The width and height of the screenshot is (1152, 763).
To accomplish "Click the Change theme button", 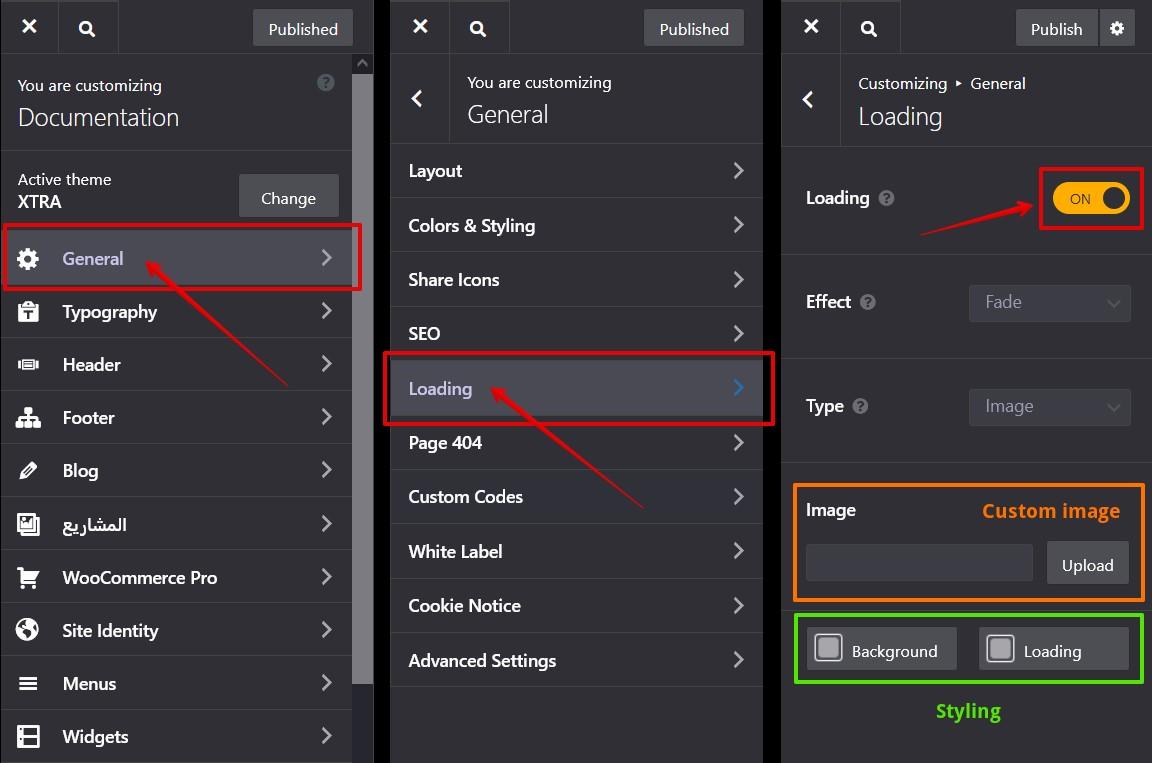I will 288,198.
